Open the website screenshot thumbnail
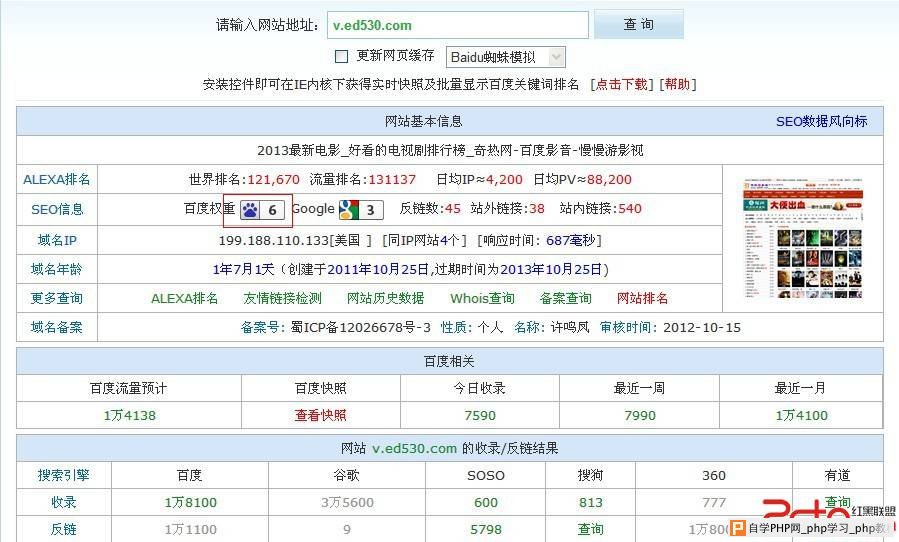The image size is (899, 542). coord(802,239)
